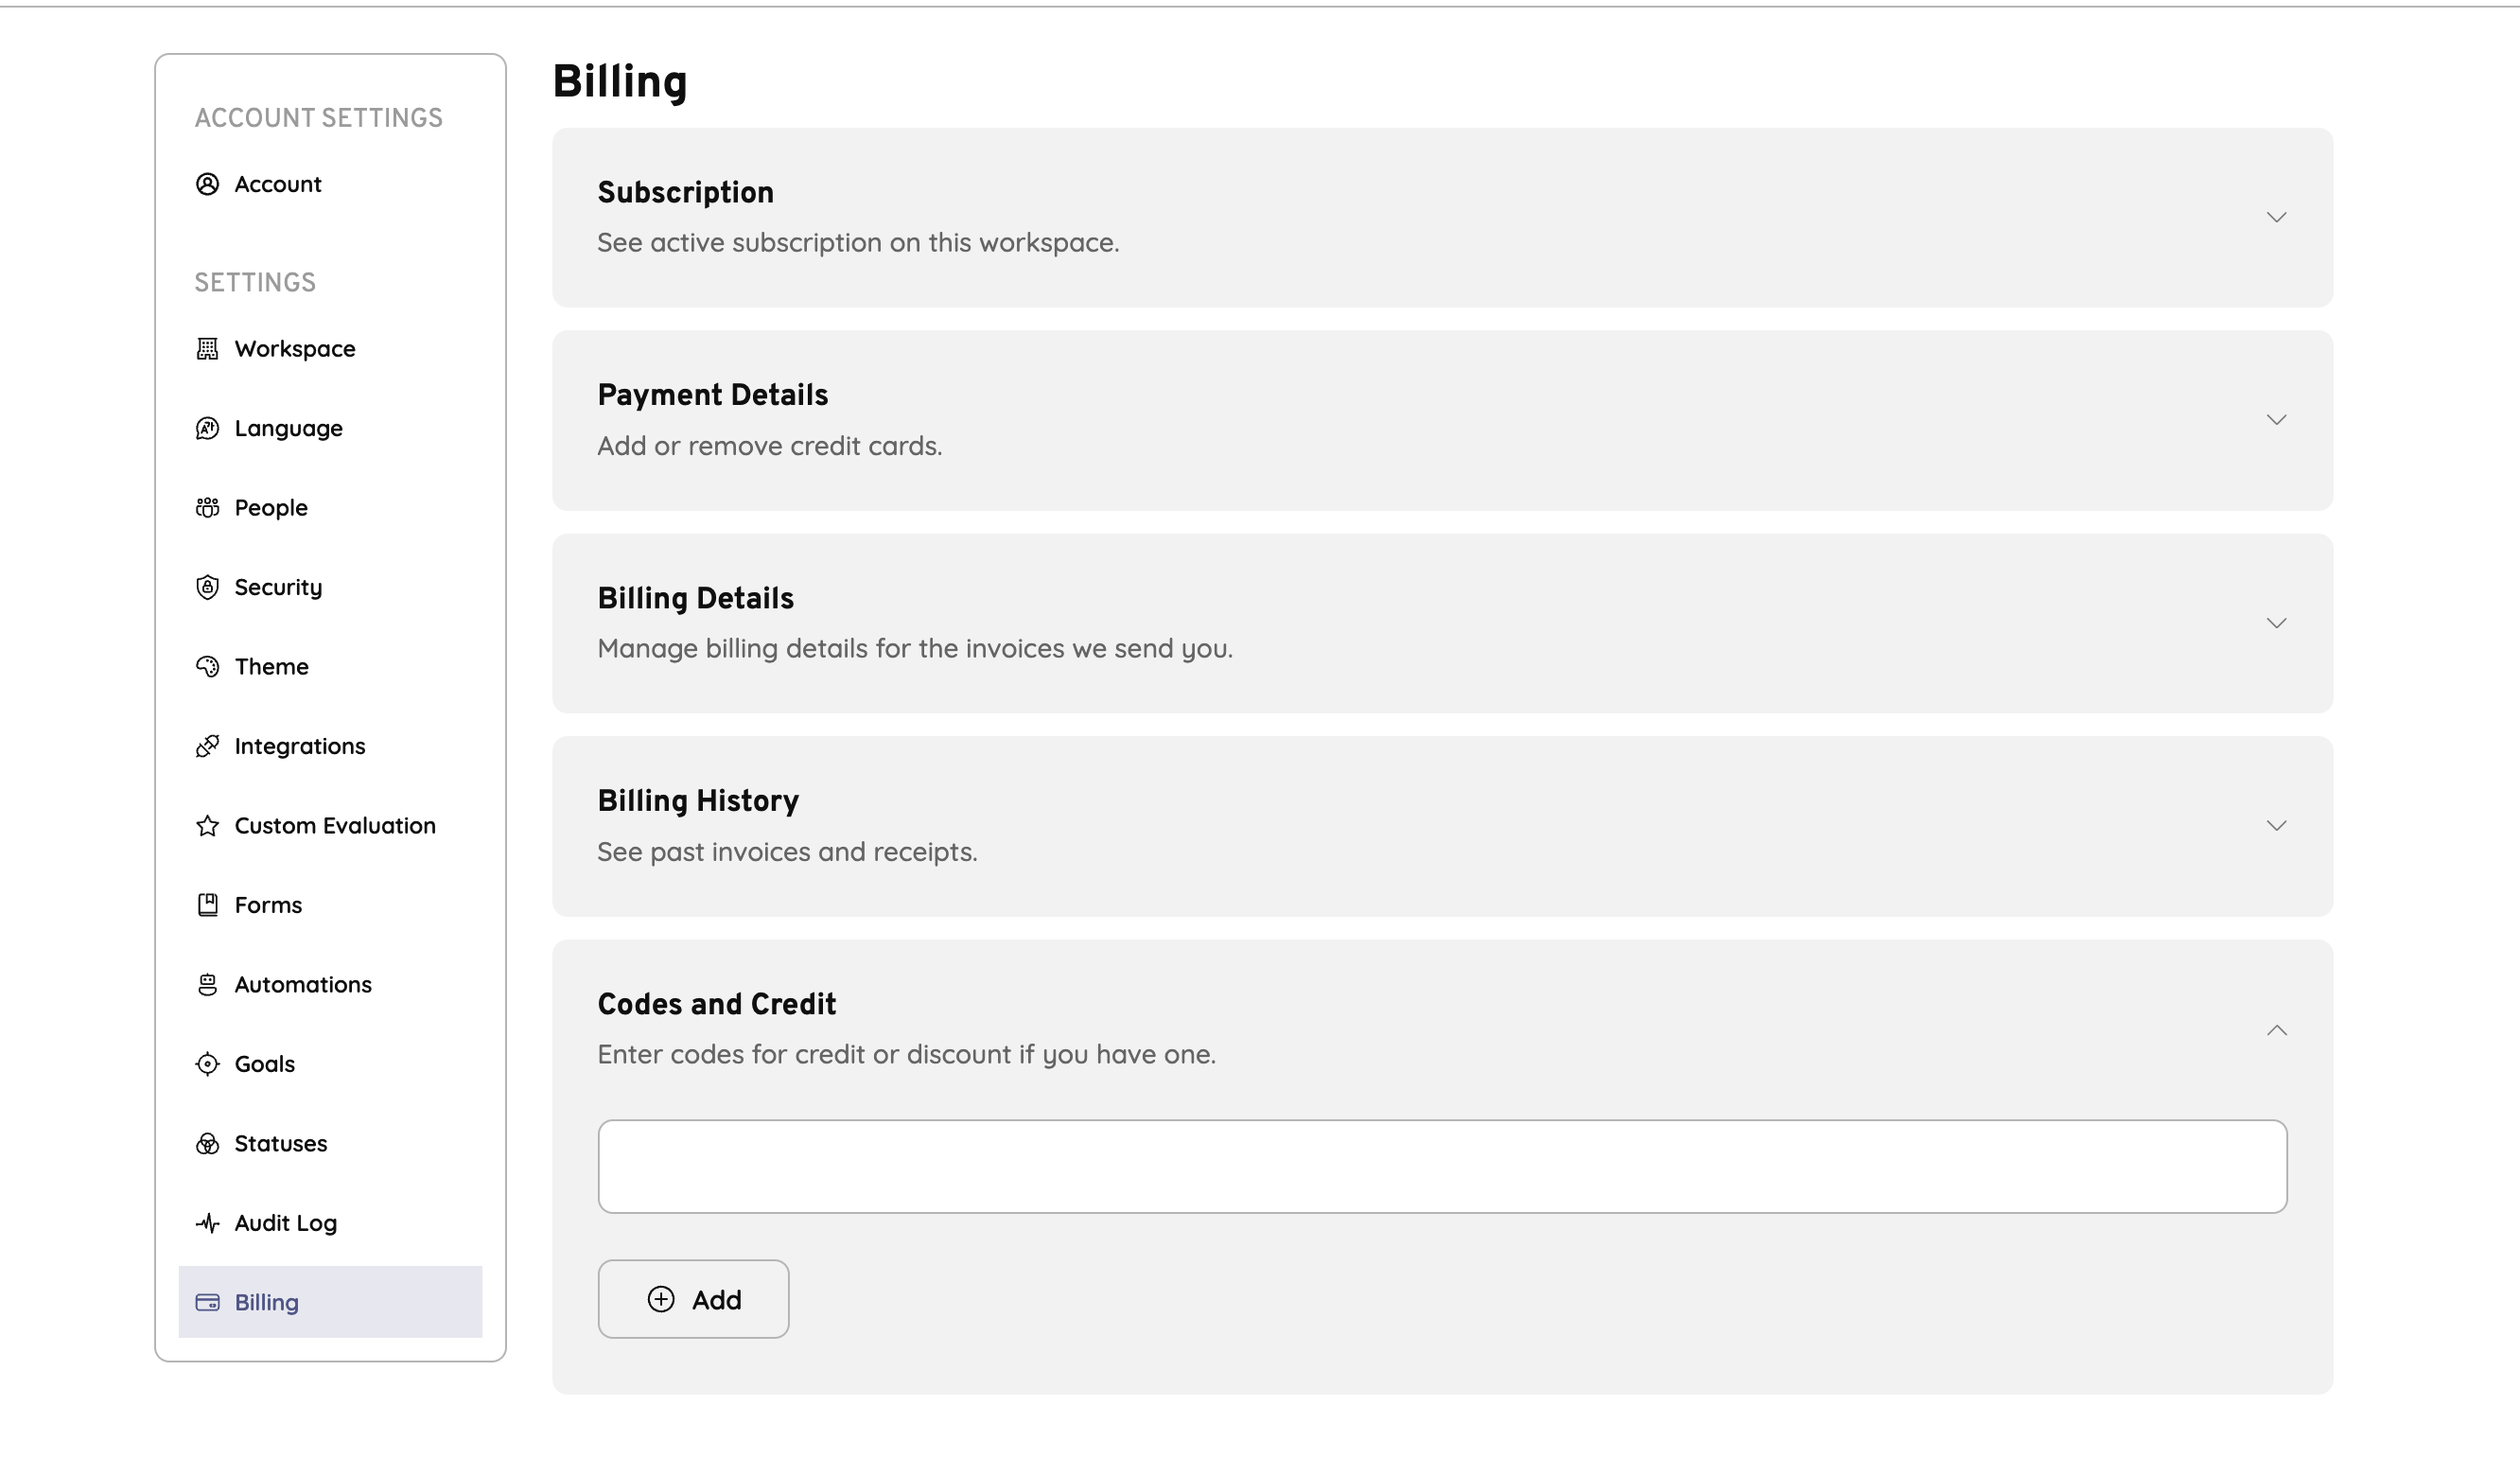
Task: Click the Forms document icon
Action: click(x=207, y=904)
